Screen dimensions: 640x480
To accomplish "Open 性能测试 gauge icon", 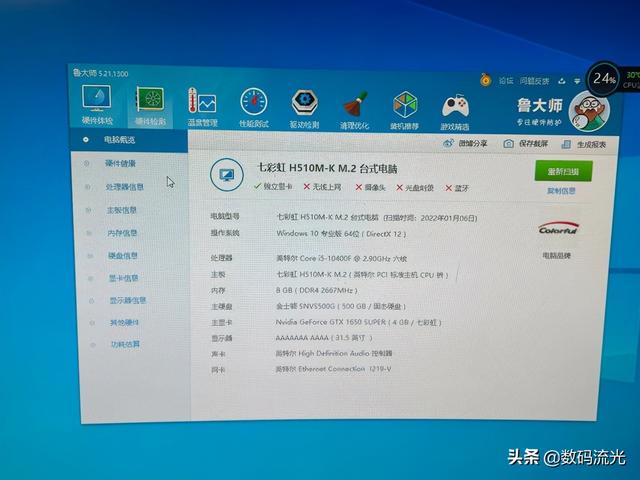I will pos(253,108).
